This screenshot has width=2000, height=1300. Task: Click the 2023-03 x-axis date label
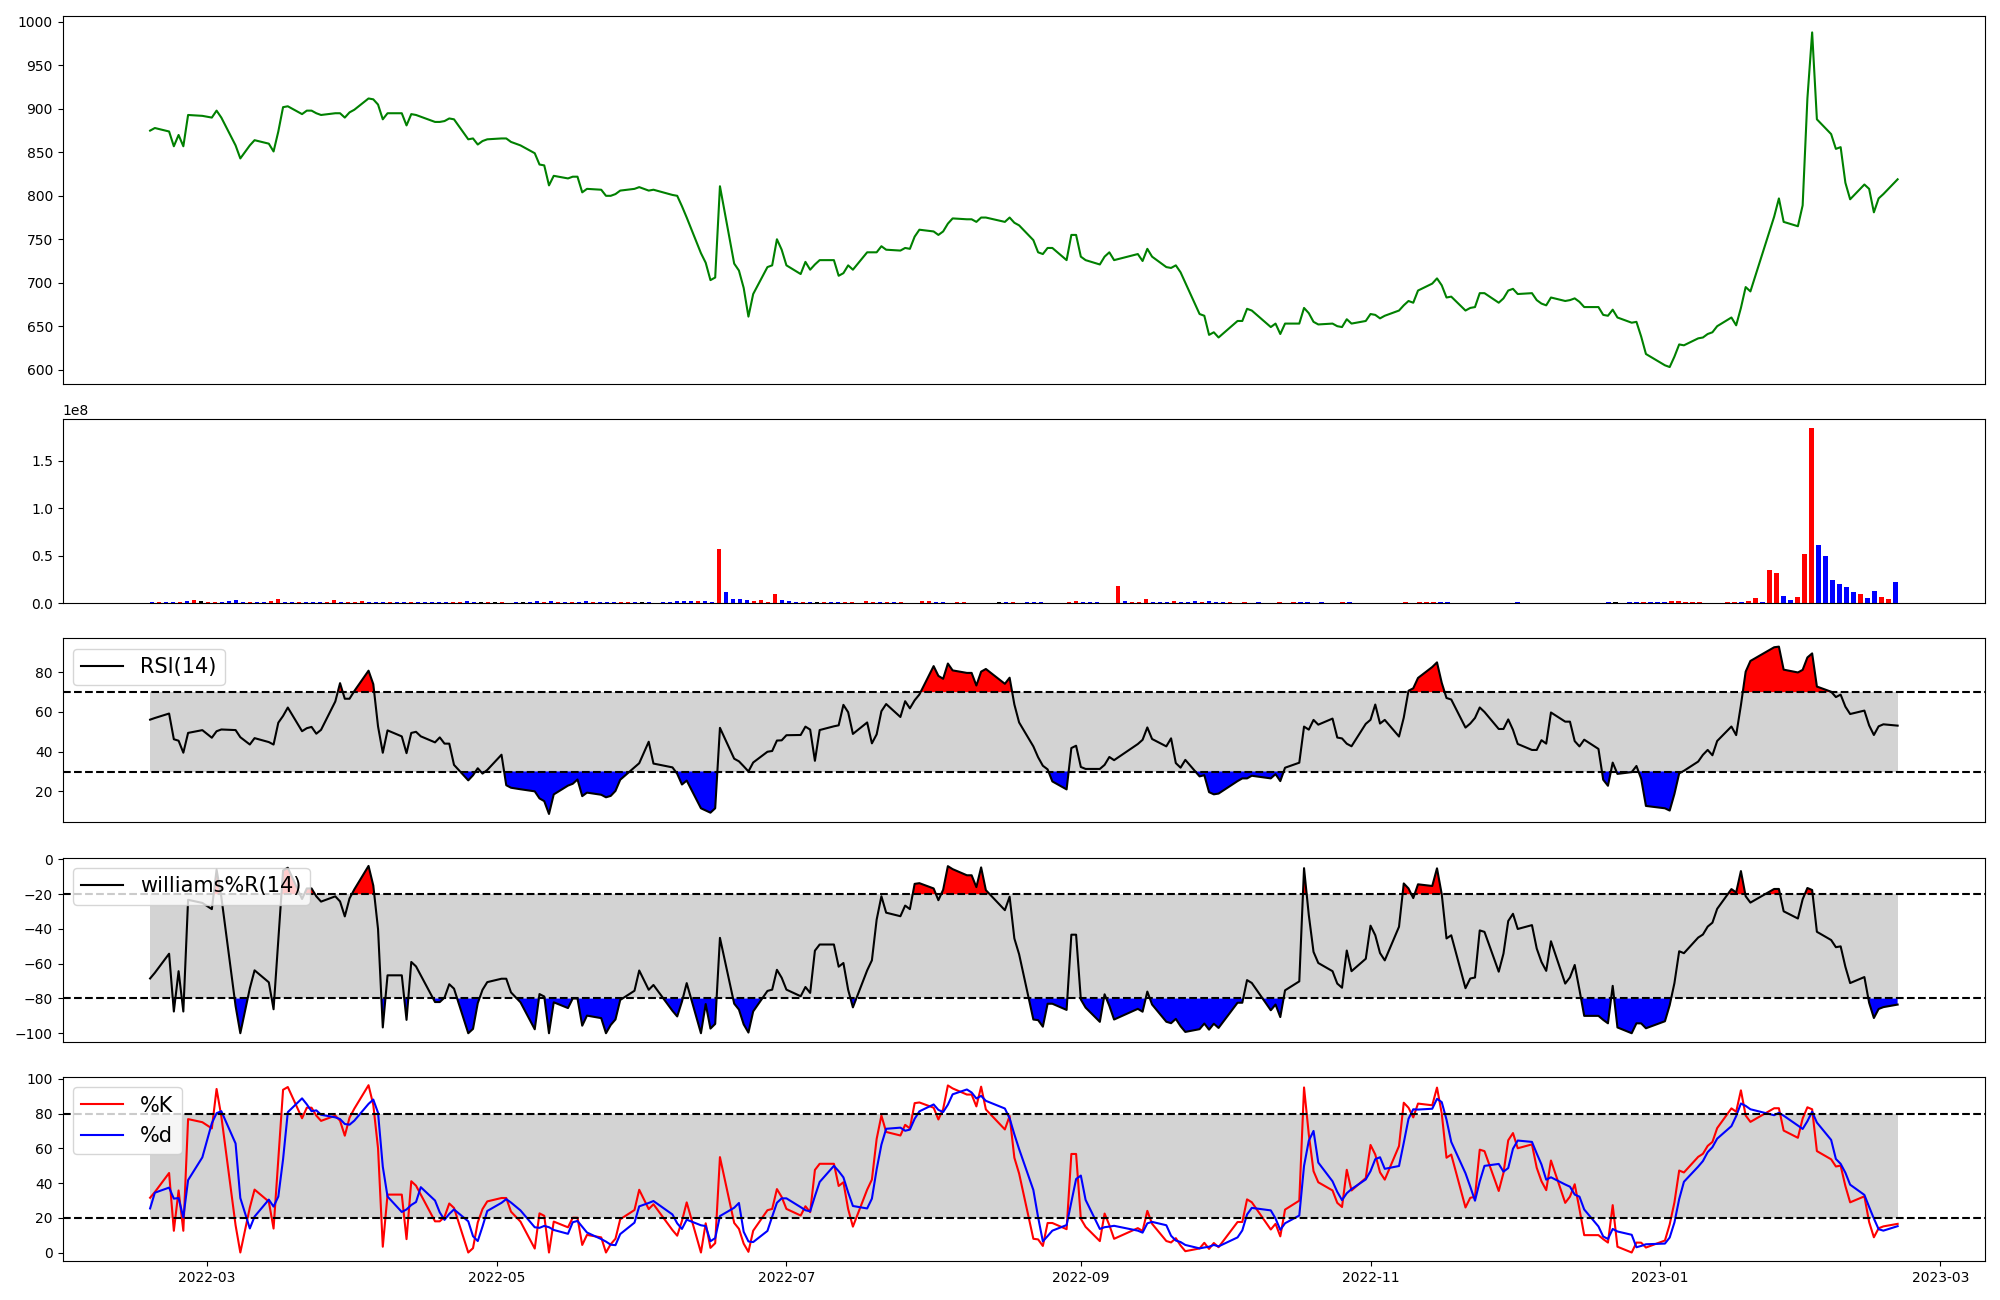(1941, 1277)
